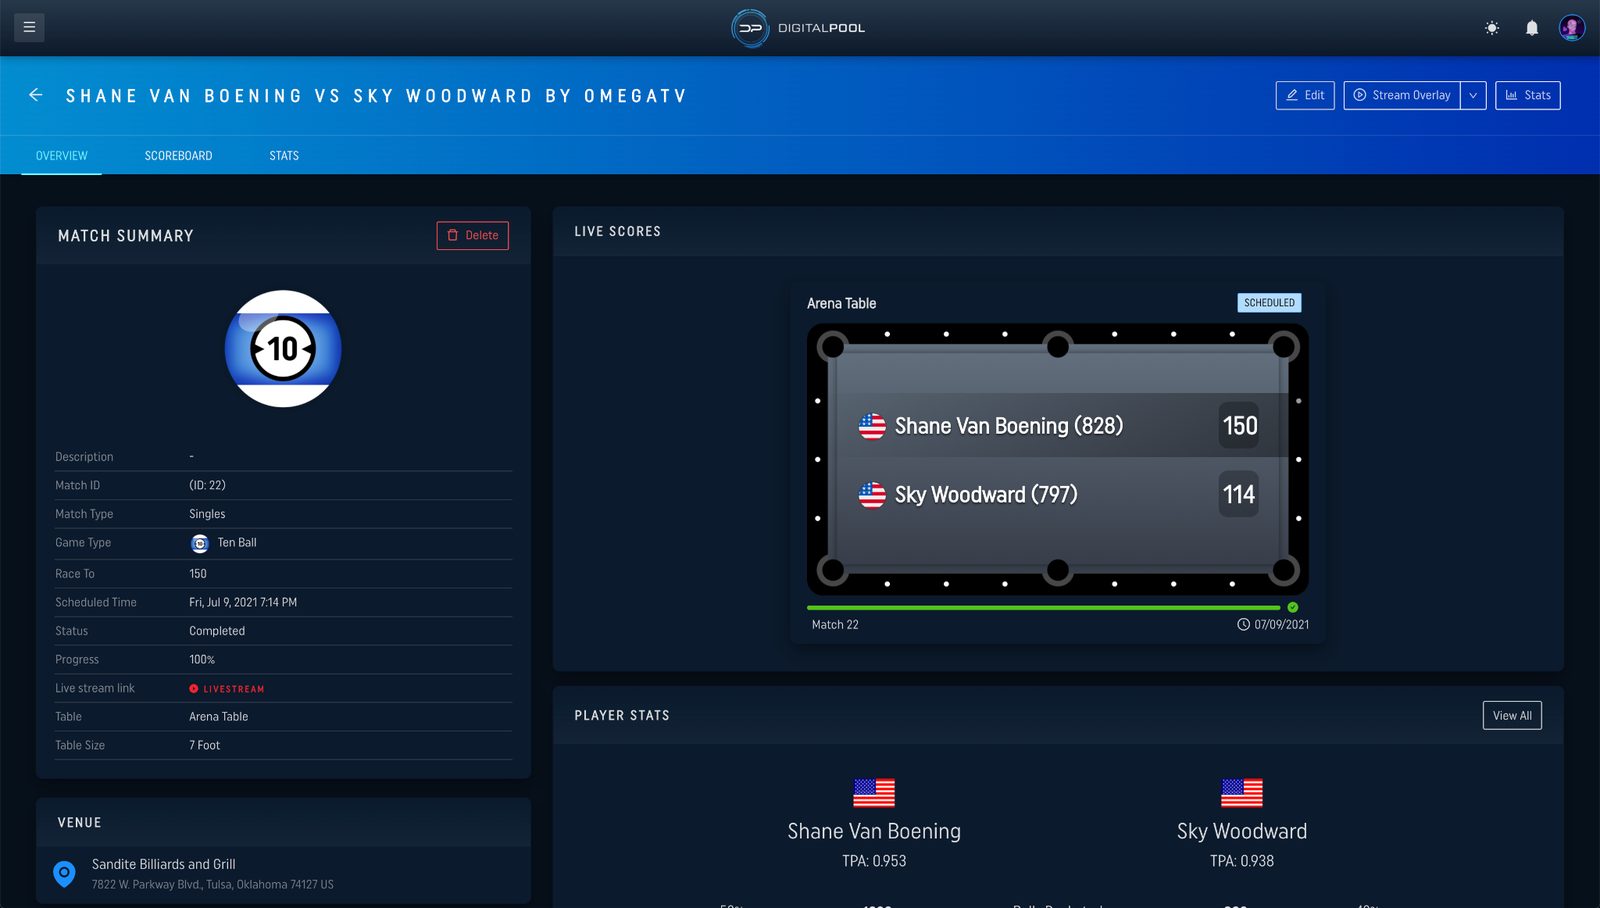Click the Progress value 100%
This screenshot has width=1600, height=908.
(x=202, y=660)
